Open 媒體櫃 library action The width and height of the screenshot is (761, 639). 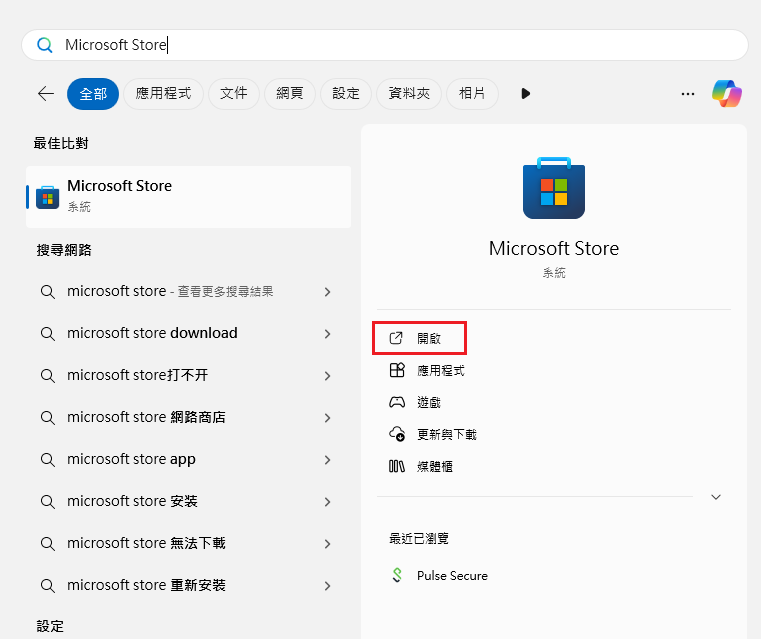434,466
